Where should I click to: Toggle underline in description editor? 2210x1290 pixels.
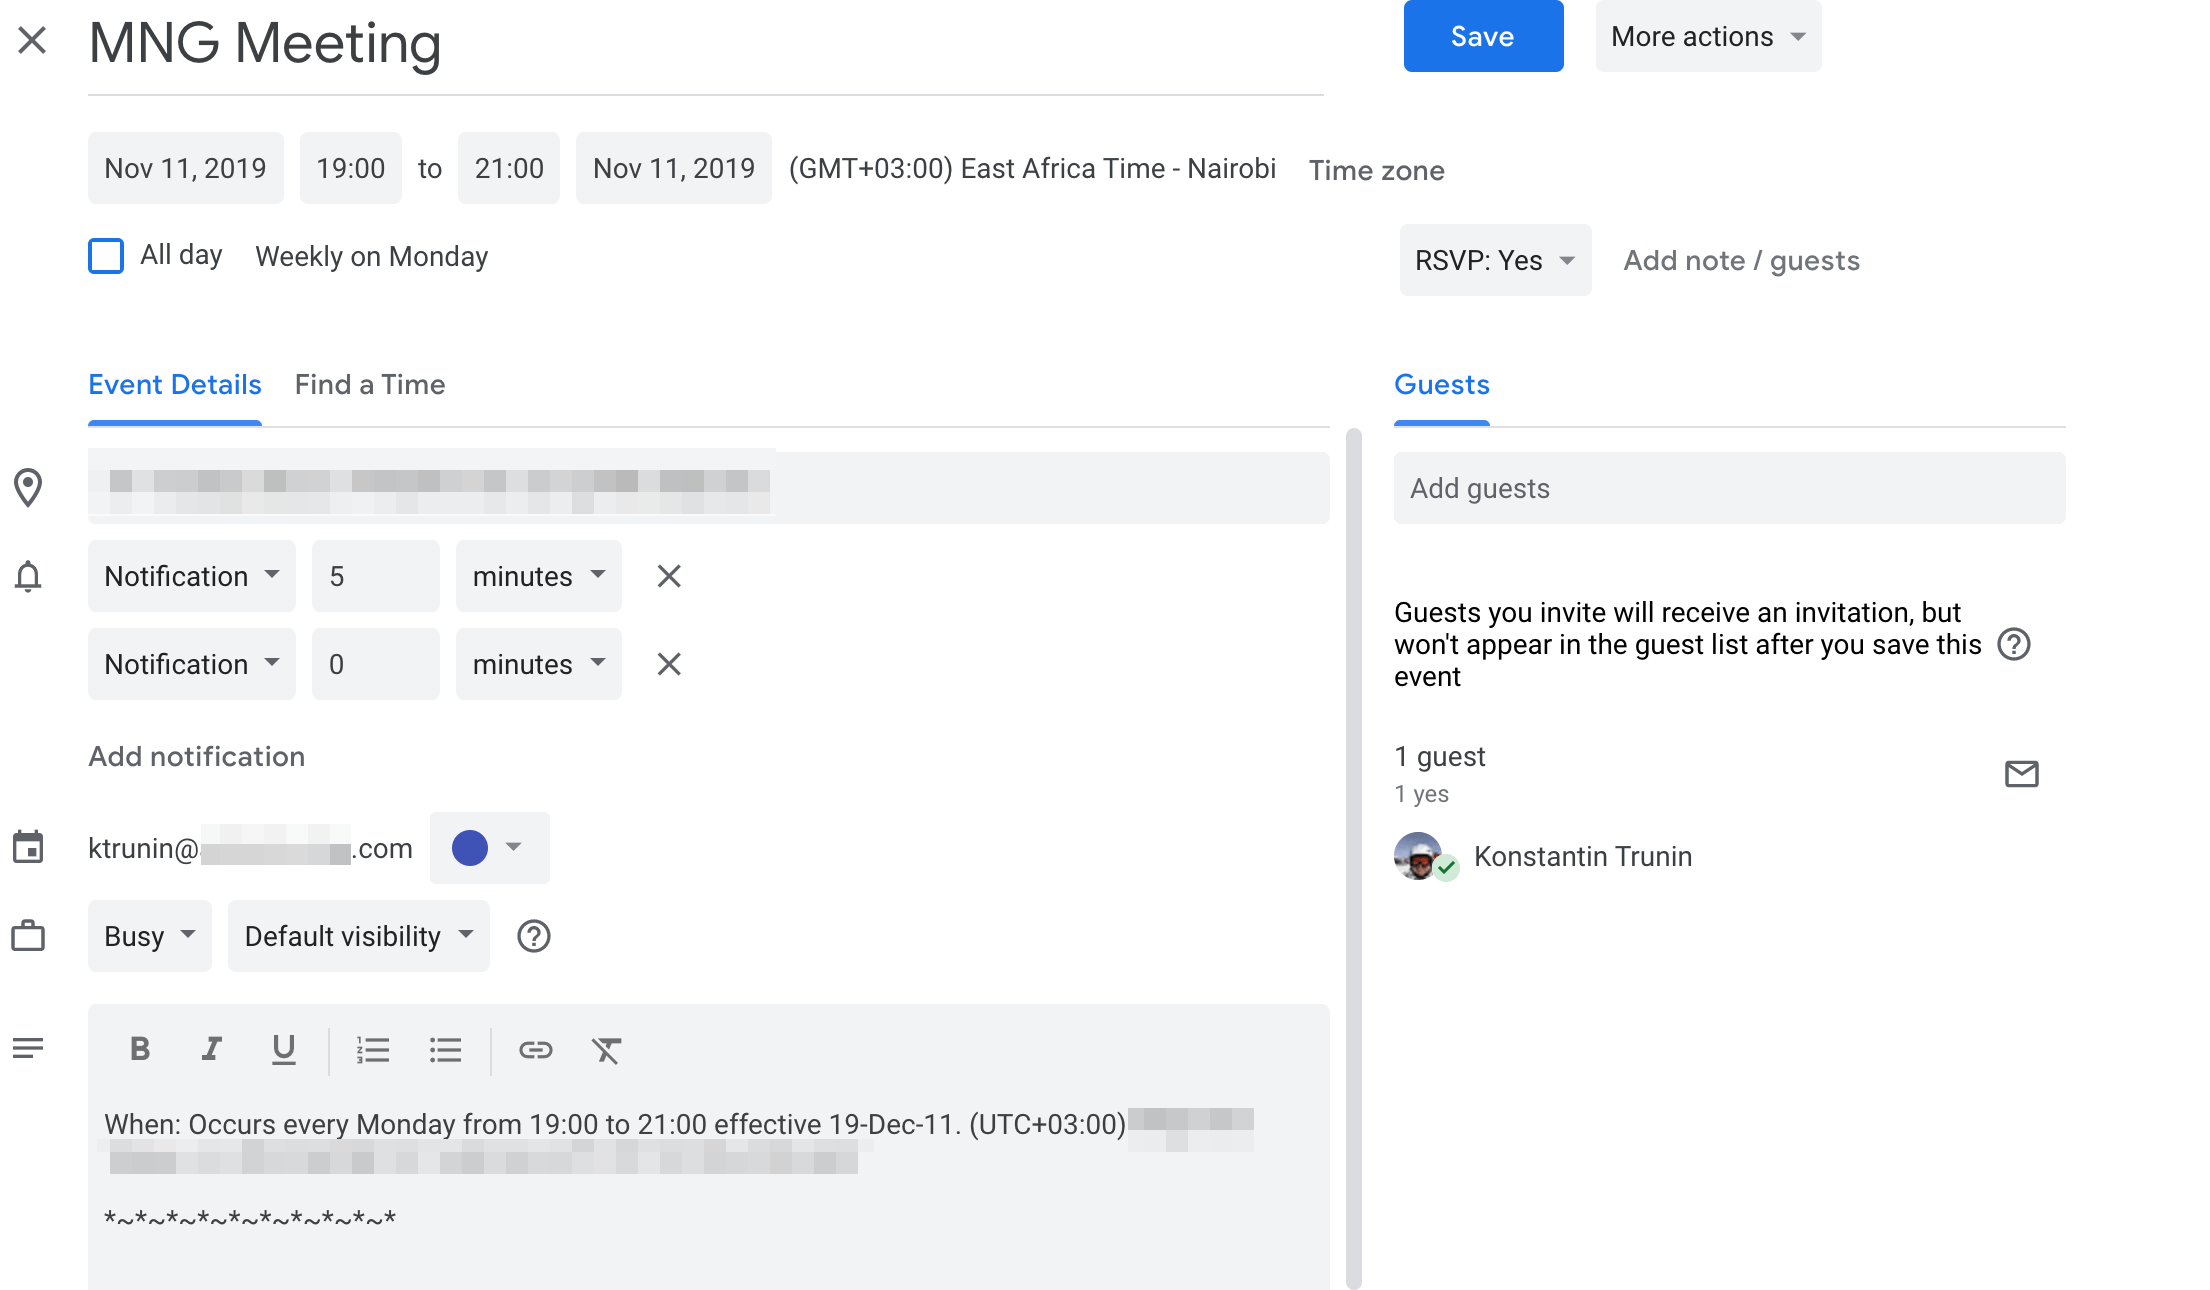click(x=284, y=1049)
